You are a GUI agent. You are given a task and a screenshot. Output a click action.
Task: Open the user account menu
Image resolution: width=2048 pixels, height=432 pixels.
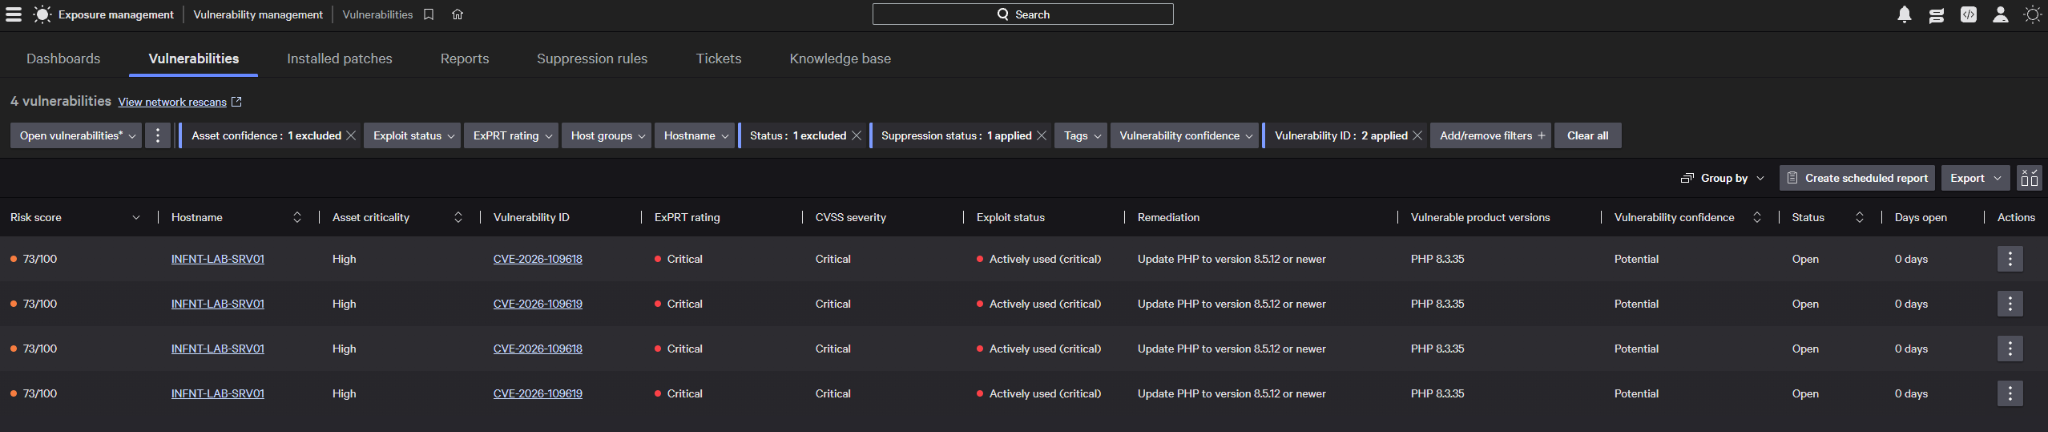(2000, 14)
